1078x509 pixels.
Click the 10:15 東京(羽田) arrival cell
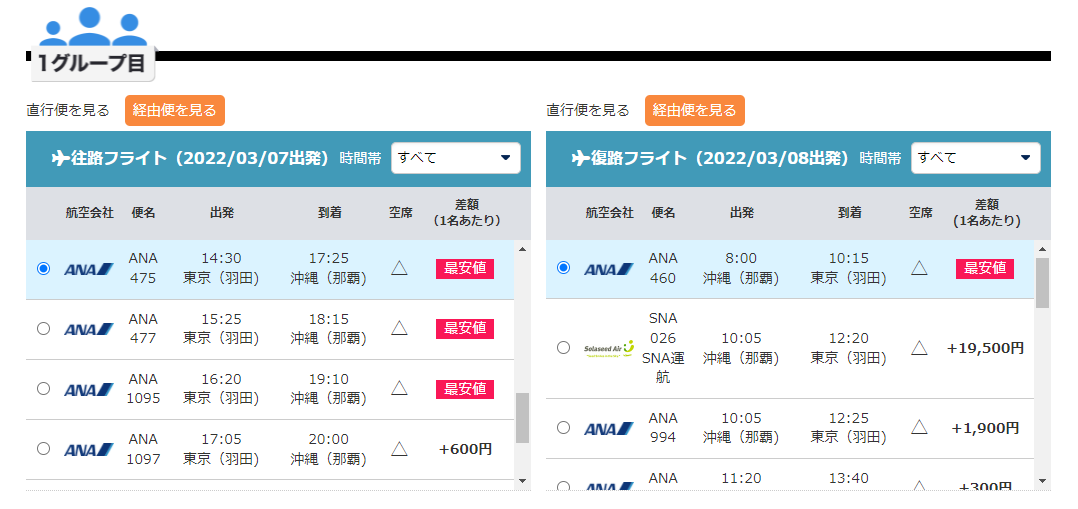pos(848,268)
